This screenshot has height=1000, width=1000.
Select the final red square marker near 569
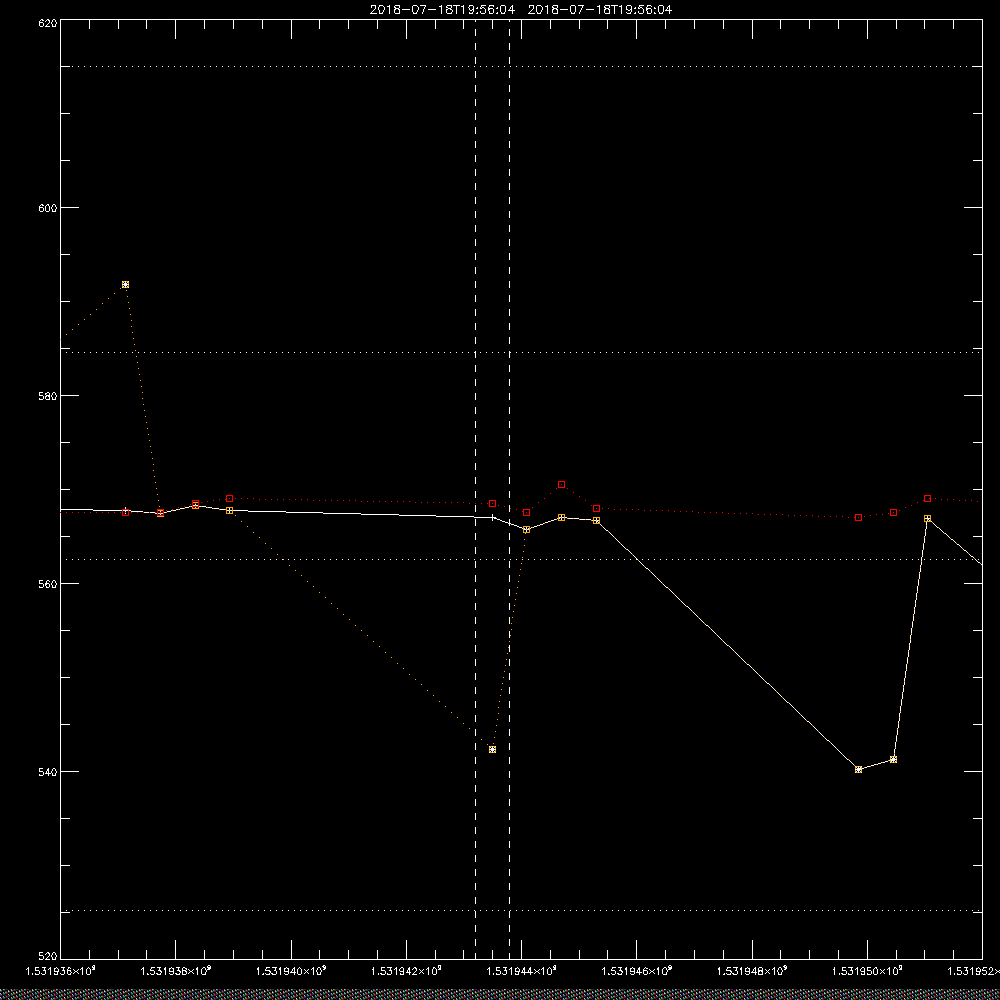click(927, 499)
